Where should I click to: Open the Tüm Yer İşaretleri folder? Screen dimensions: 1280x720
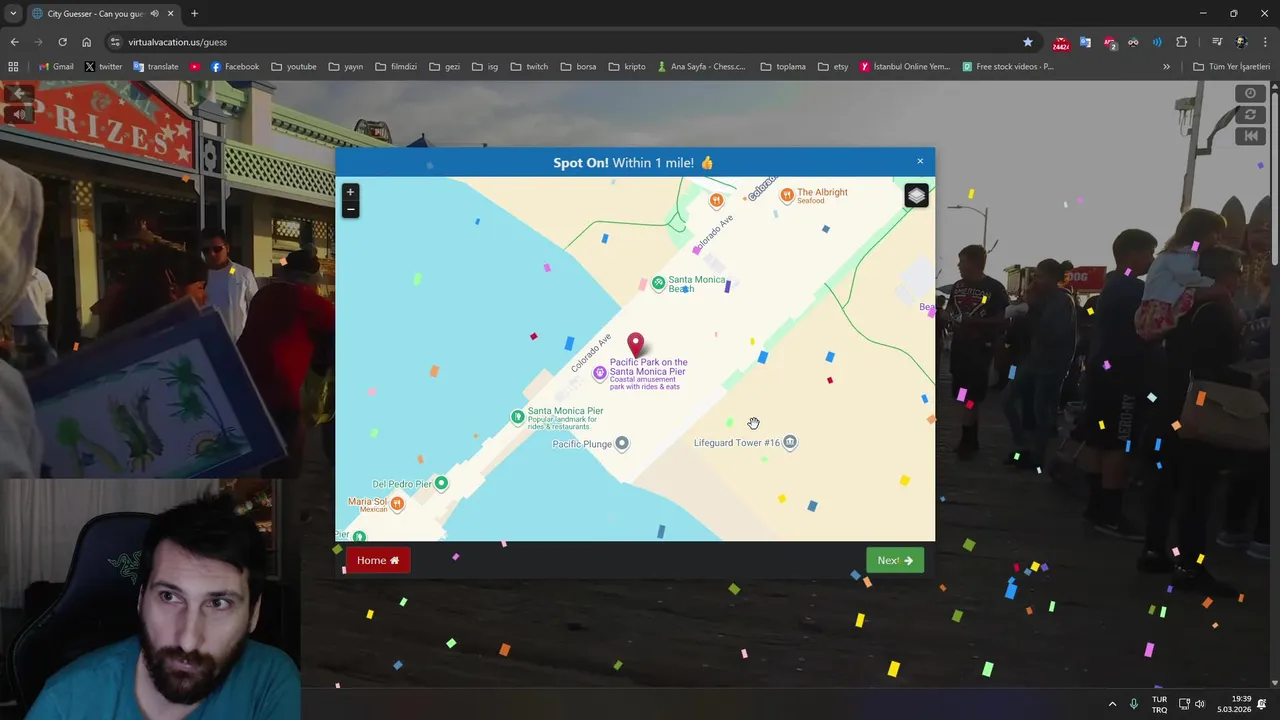point(1231,67)
